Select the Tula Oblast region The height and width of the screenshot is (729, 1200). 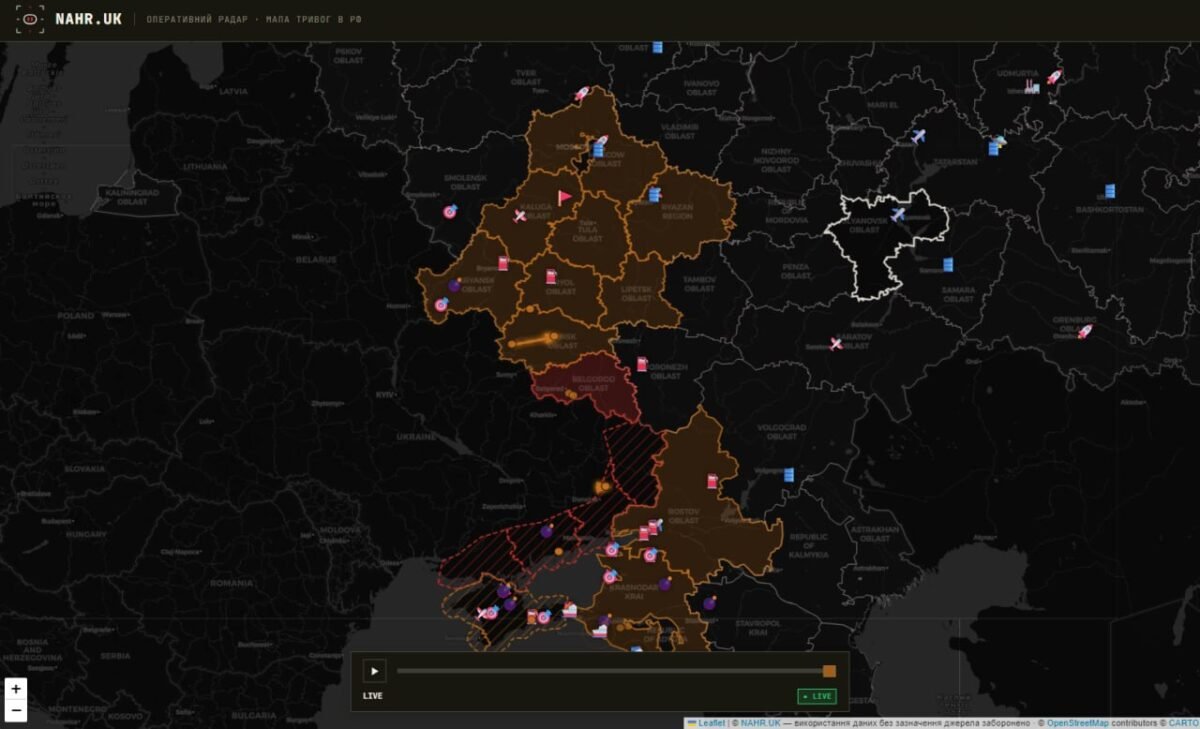(588, 233)
